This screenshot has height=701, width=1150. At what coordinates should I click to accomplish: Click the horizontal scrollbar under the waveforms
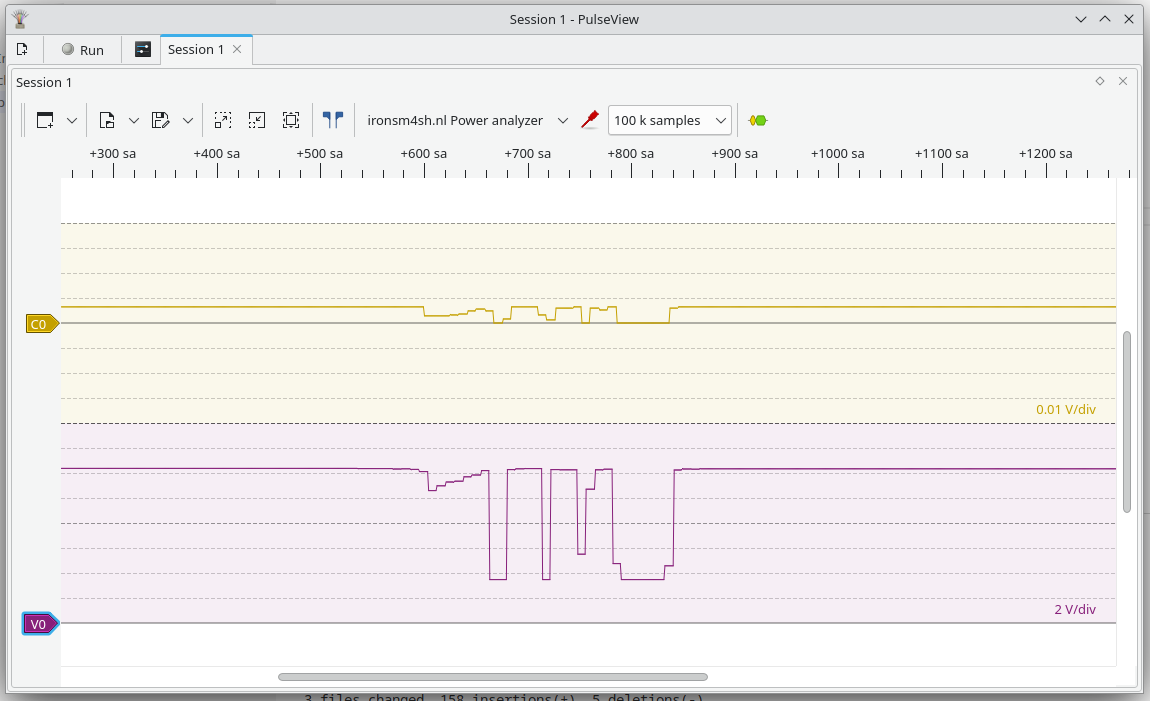point(492,677)
